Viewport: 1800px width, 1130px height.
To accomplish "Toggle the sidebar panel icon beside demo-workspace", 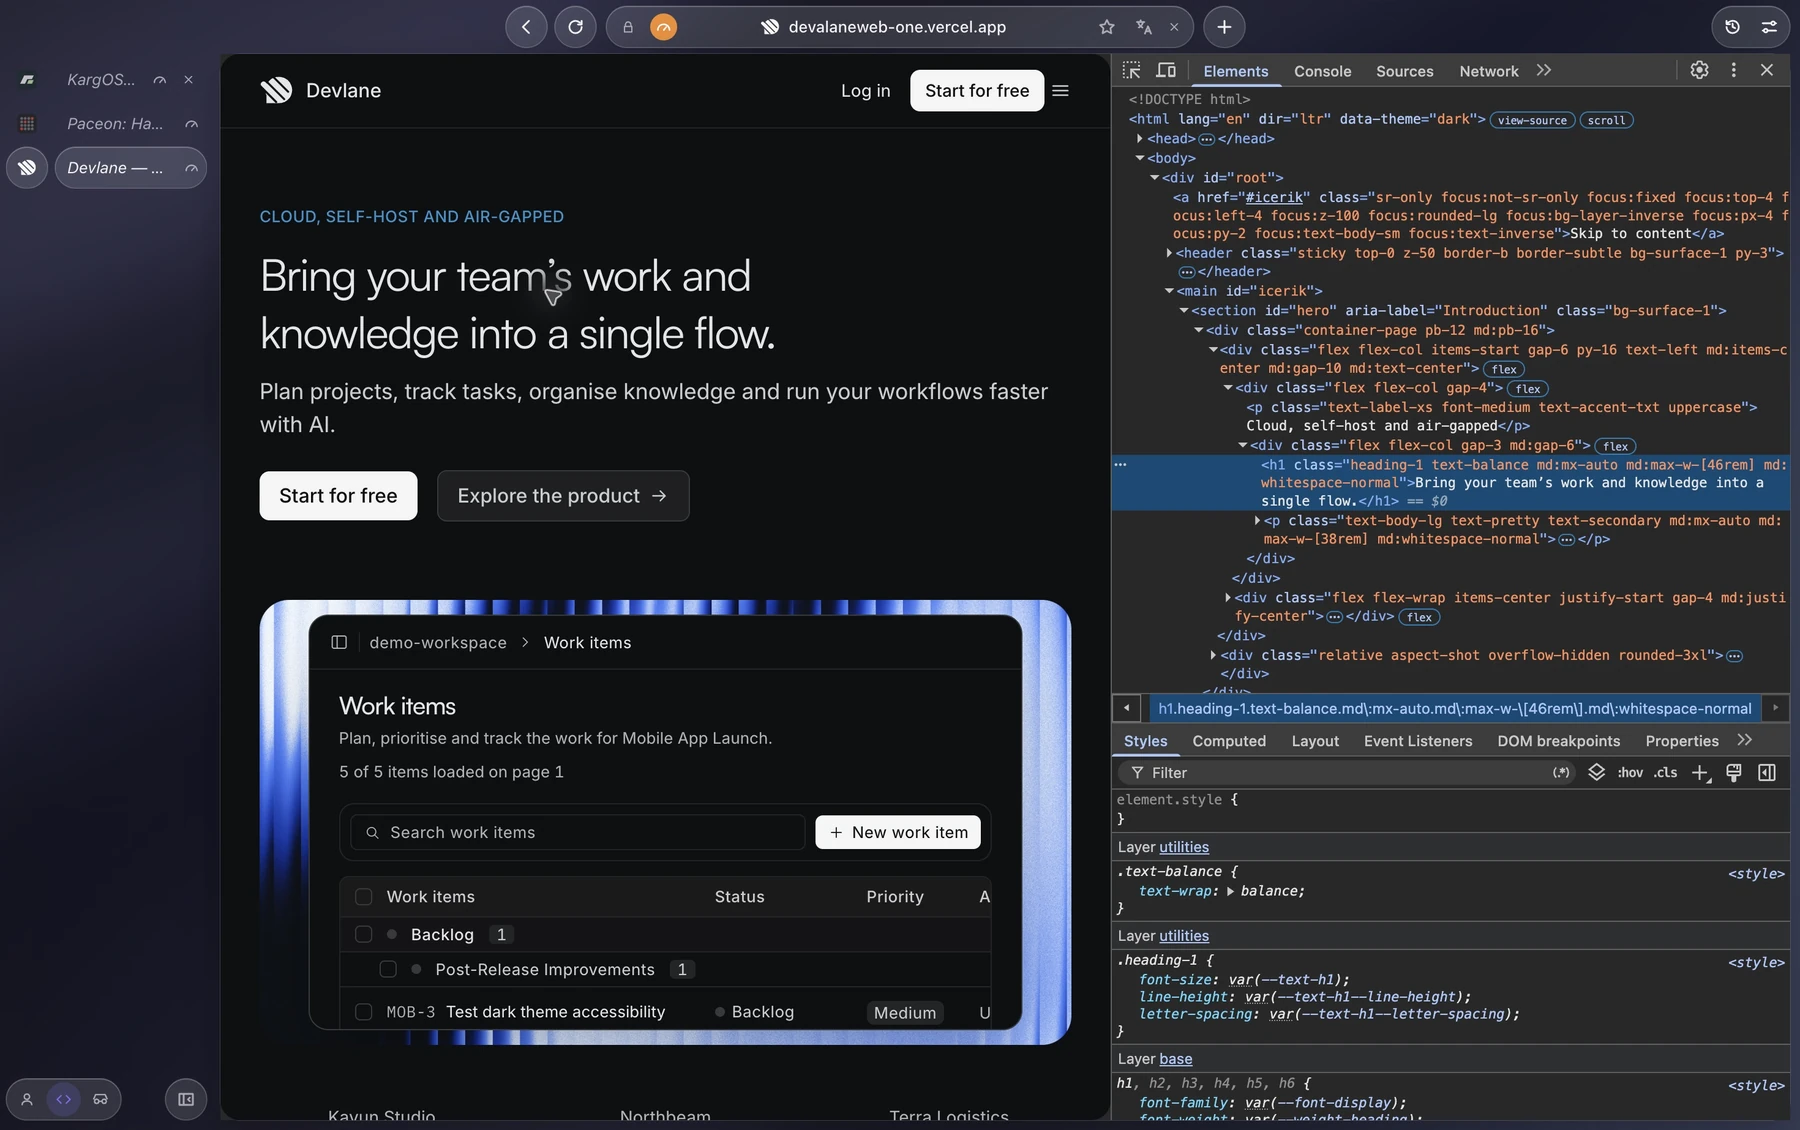I will tap(339, 642).
